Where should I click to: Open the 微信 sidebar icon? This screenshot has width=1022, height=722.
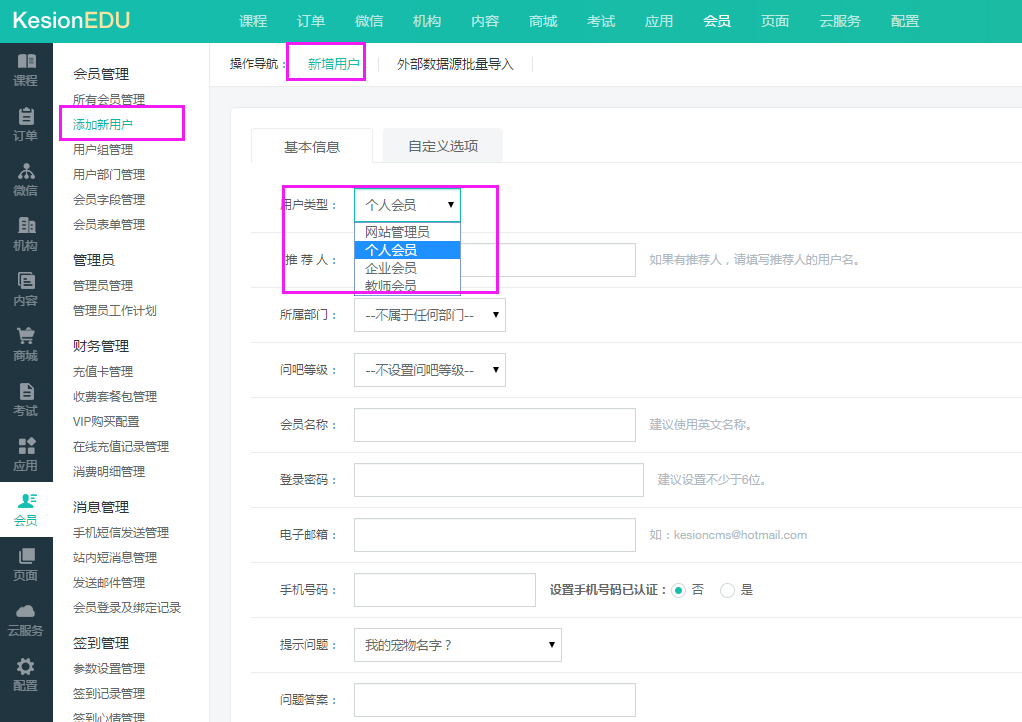(26, 172)
